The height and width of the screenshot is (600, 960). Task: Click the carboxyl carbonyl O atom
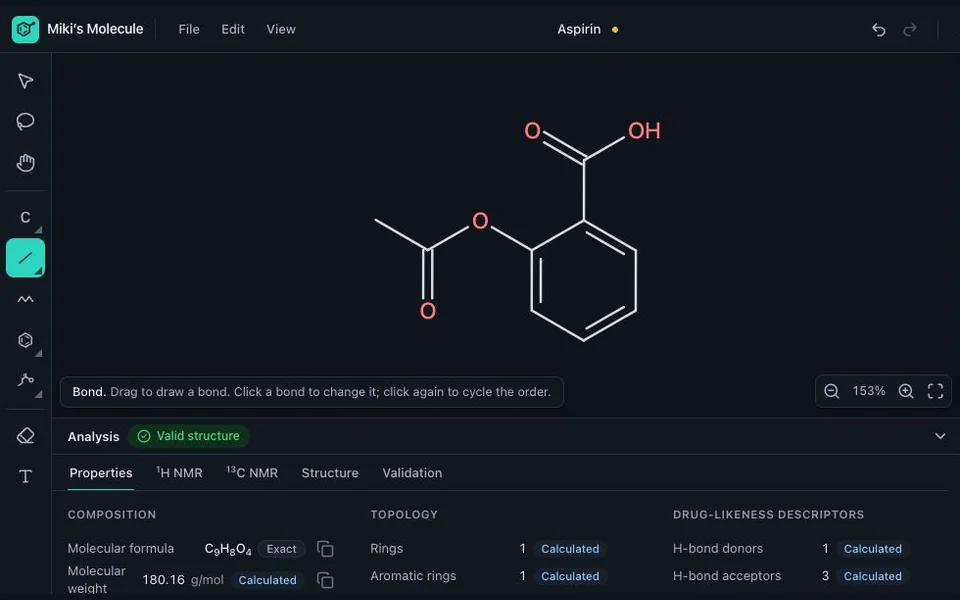(x=533, y=130)
